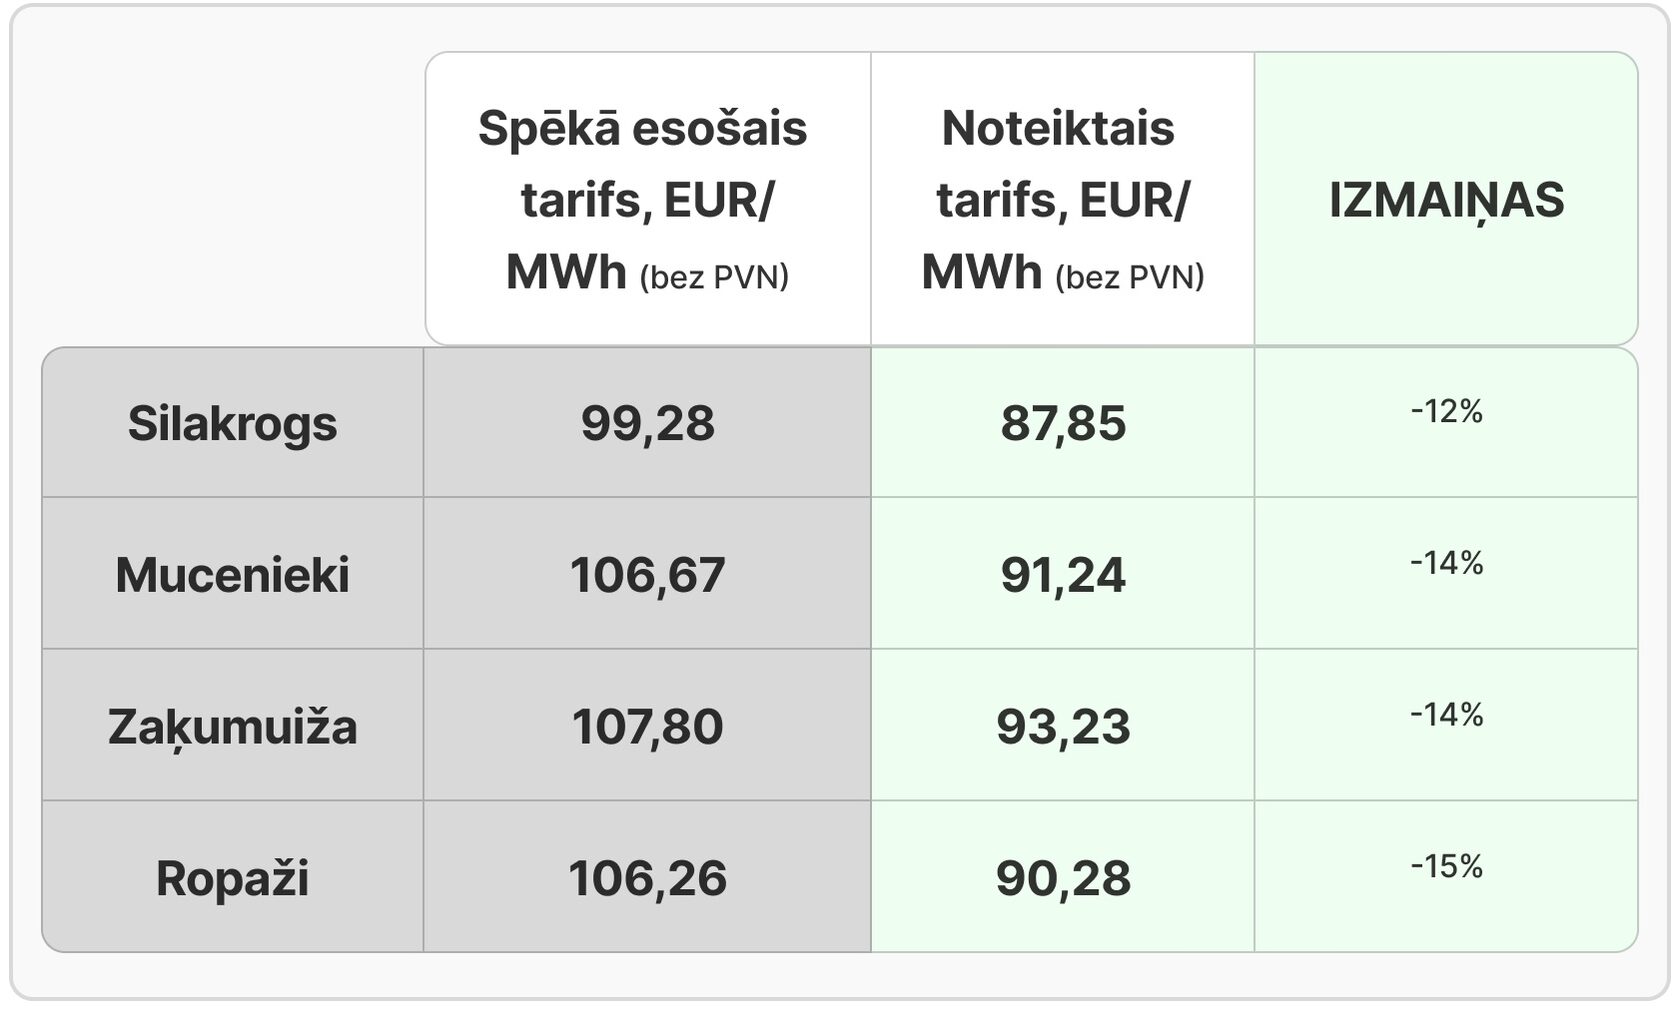Select the Mucenieki row label

coord(232,574)
